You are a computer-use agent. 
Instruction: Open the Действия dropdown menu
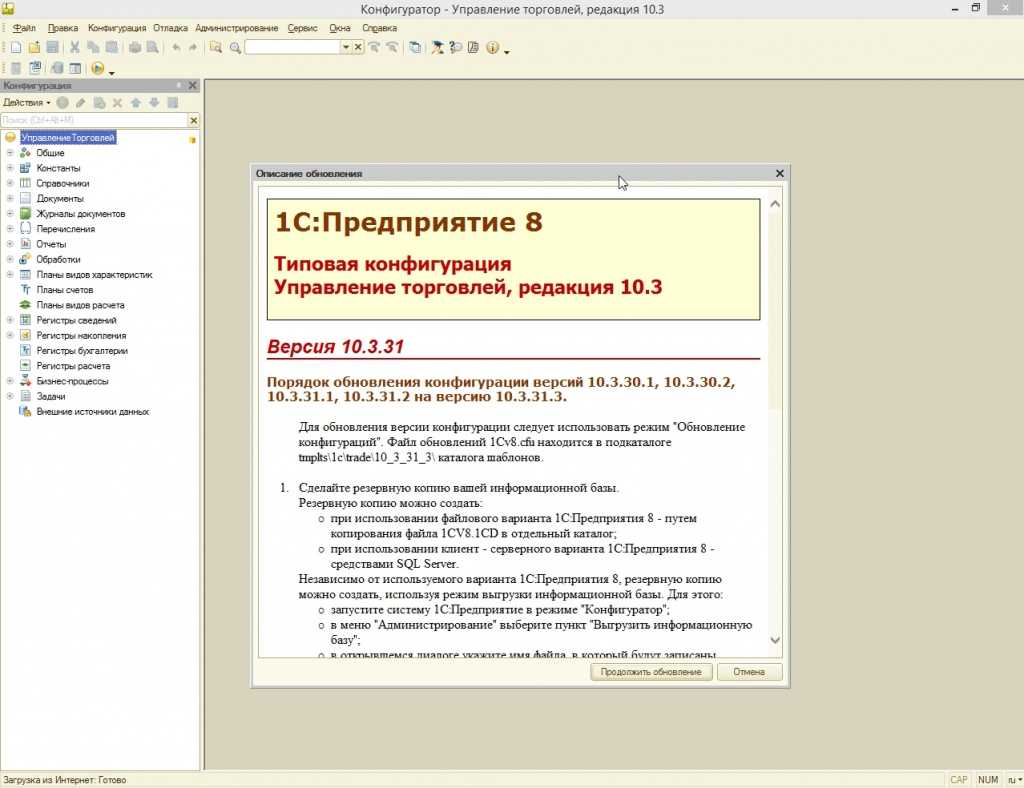click(26, 102)
